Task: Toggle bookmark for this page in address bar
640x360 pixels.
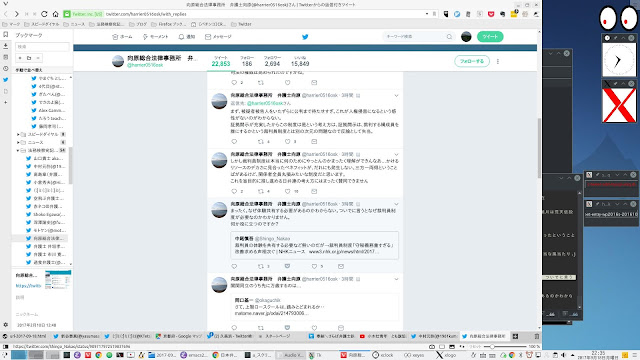Action: [434, 14]
